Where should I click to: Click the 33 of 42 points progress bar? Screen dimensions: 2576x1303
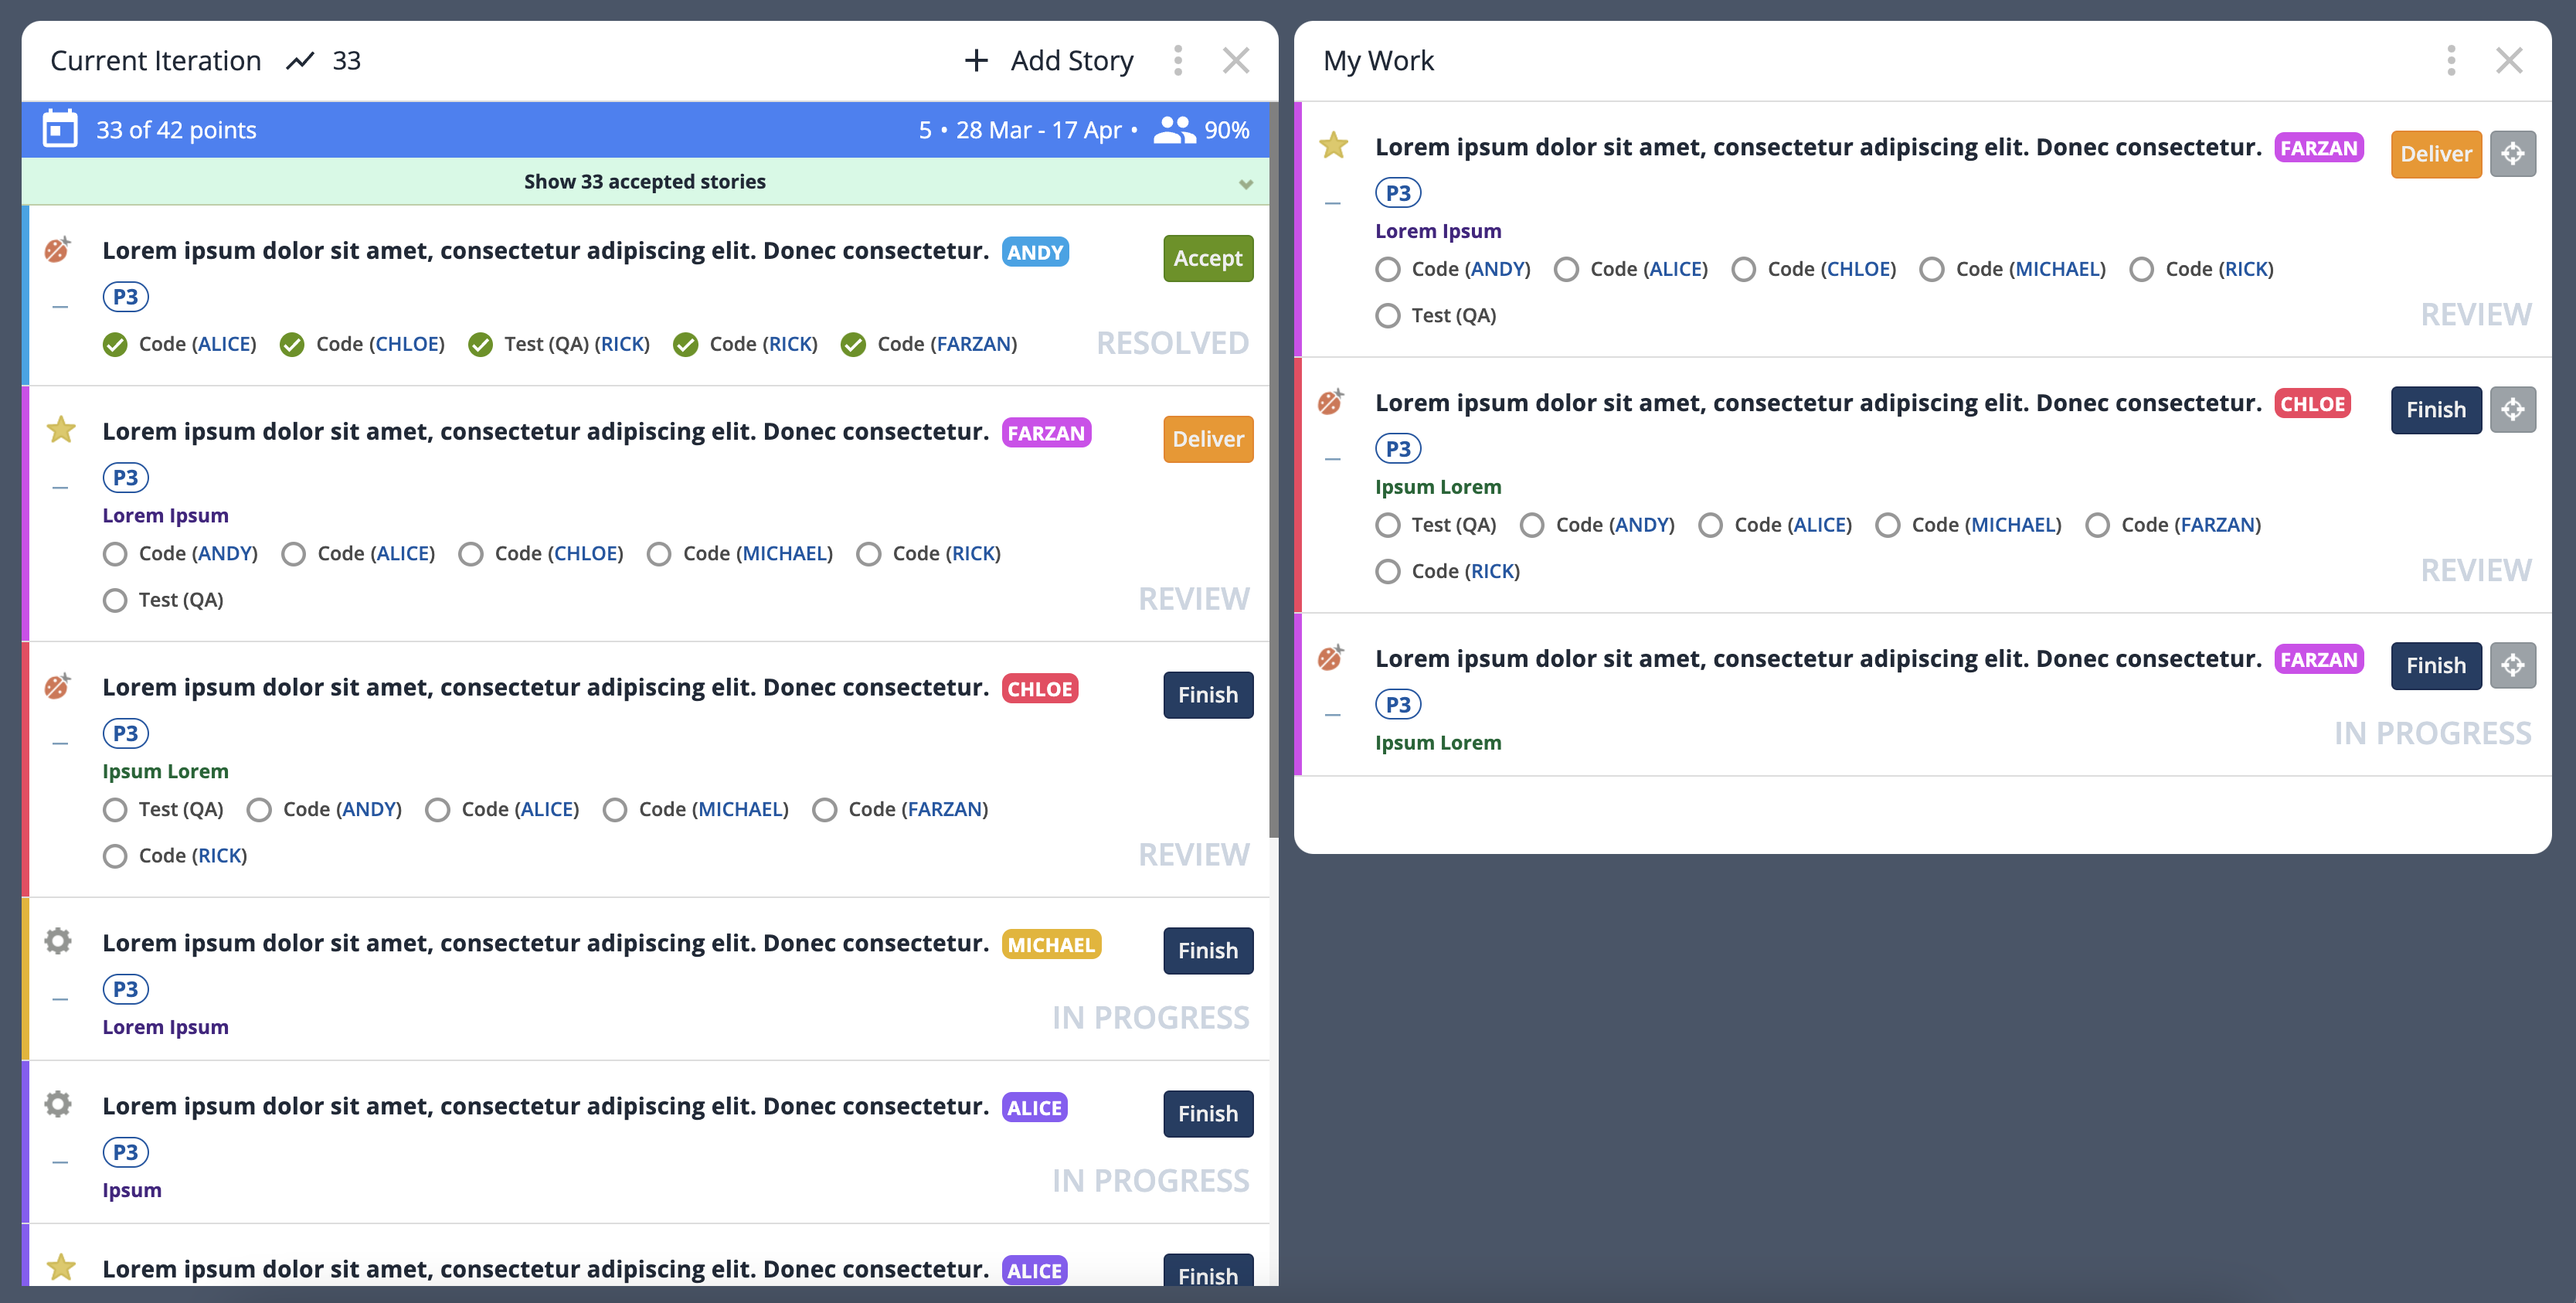coord(176,129)
